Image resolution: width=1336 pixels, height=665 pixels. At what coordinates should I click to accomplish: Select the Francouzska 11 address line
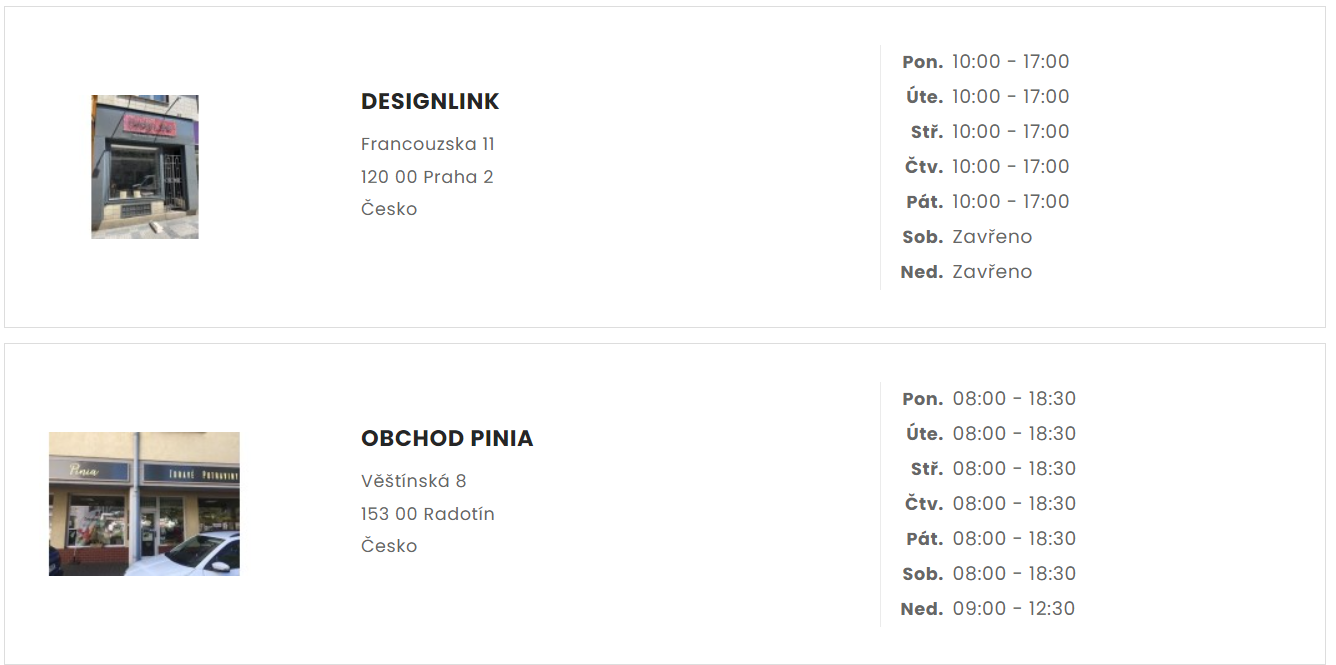(428, 144)
